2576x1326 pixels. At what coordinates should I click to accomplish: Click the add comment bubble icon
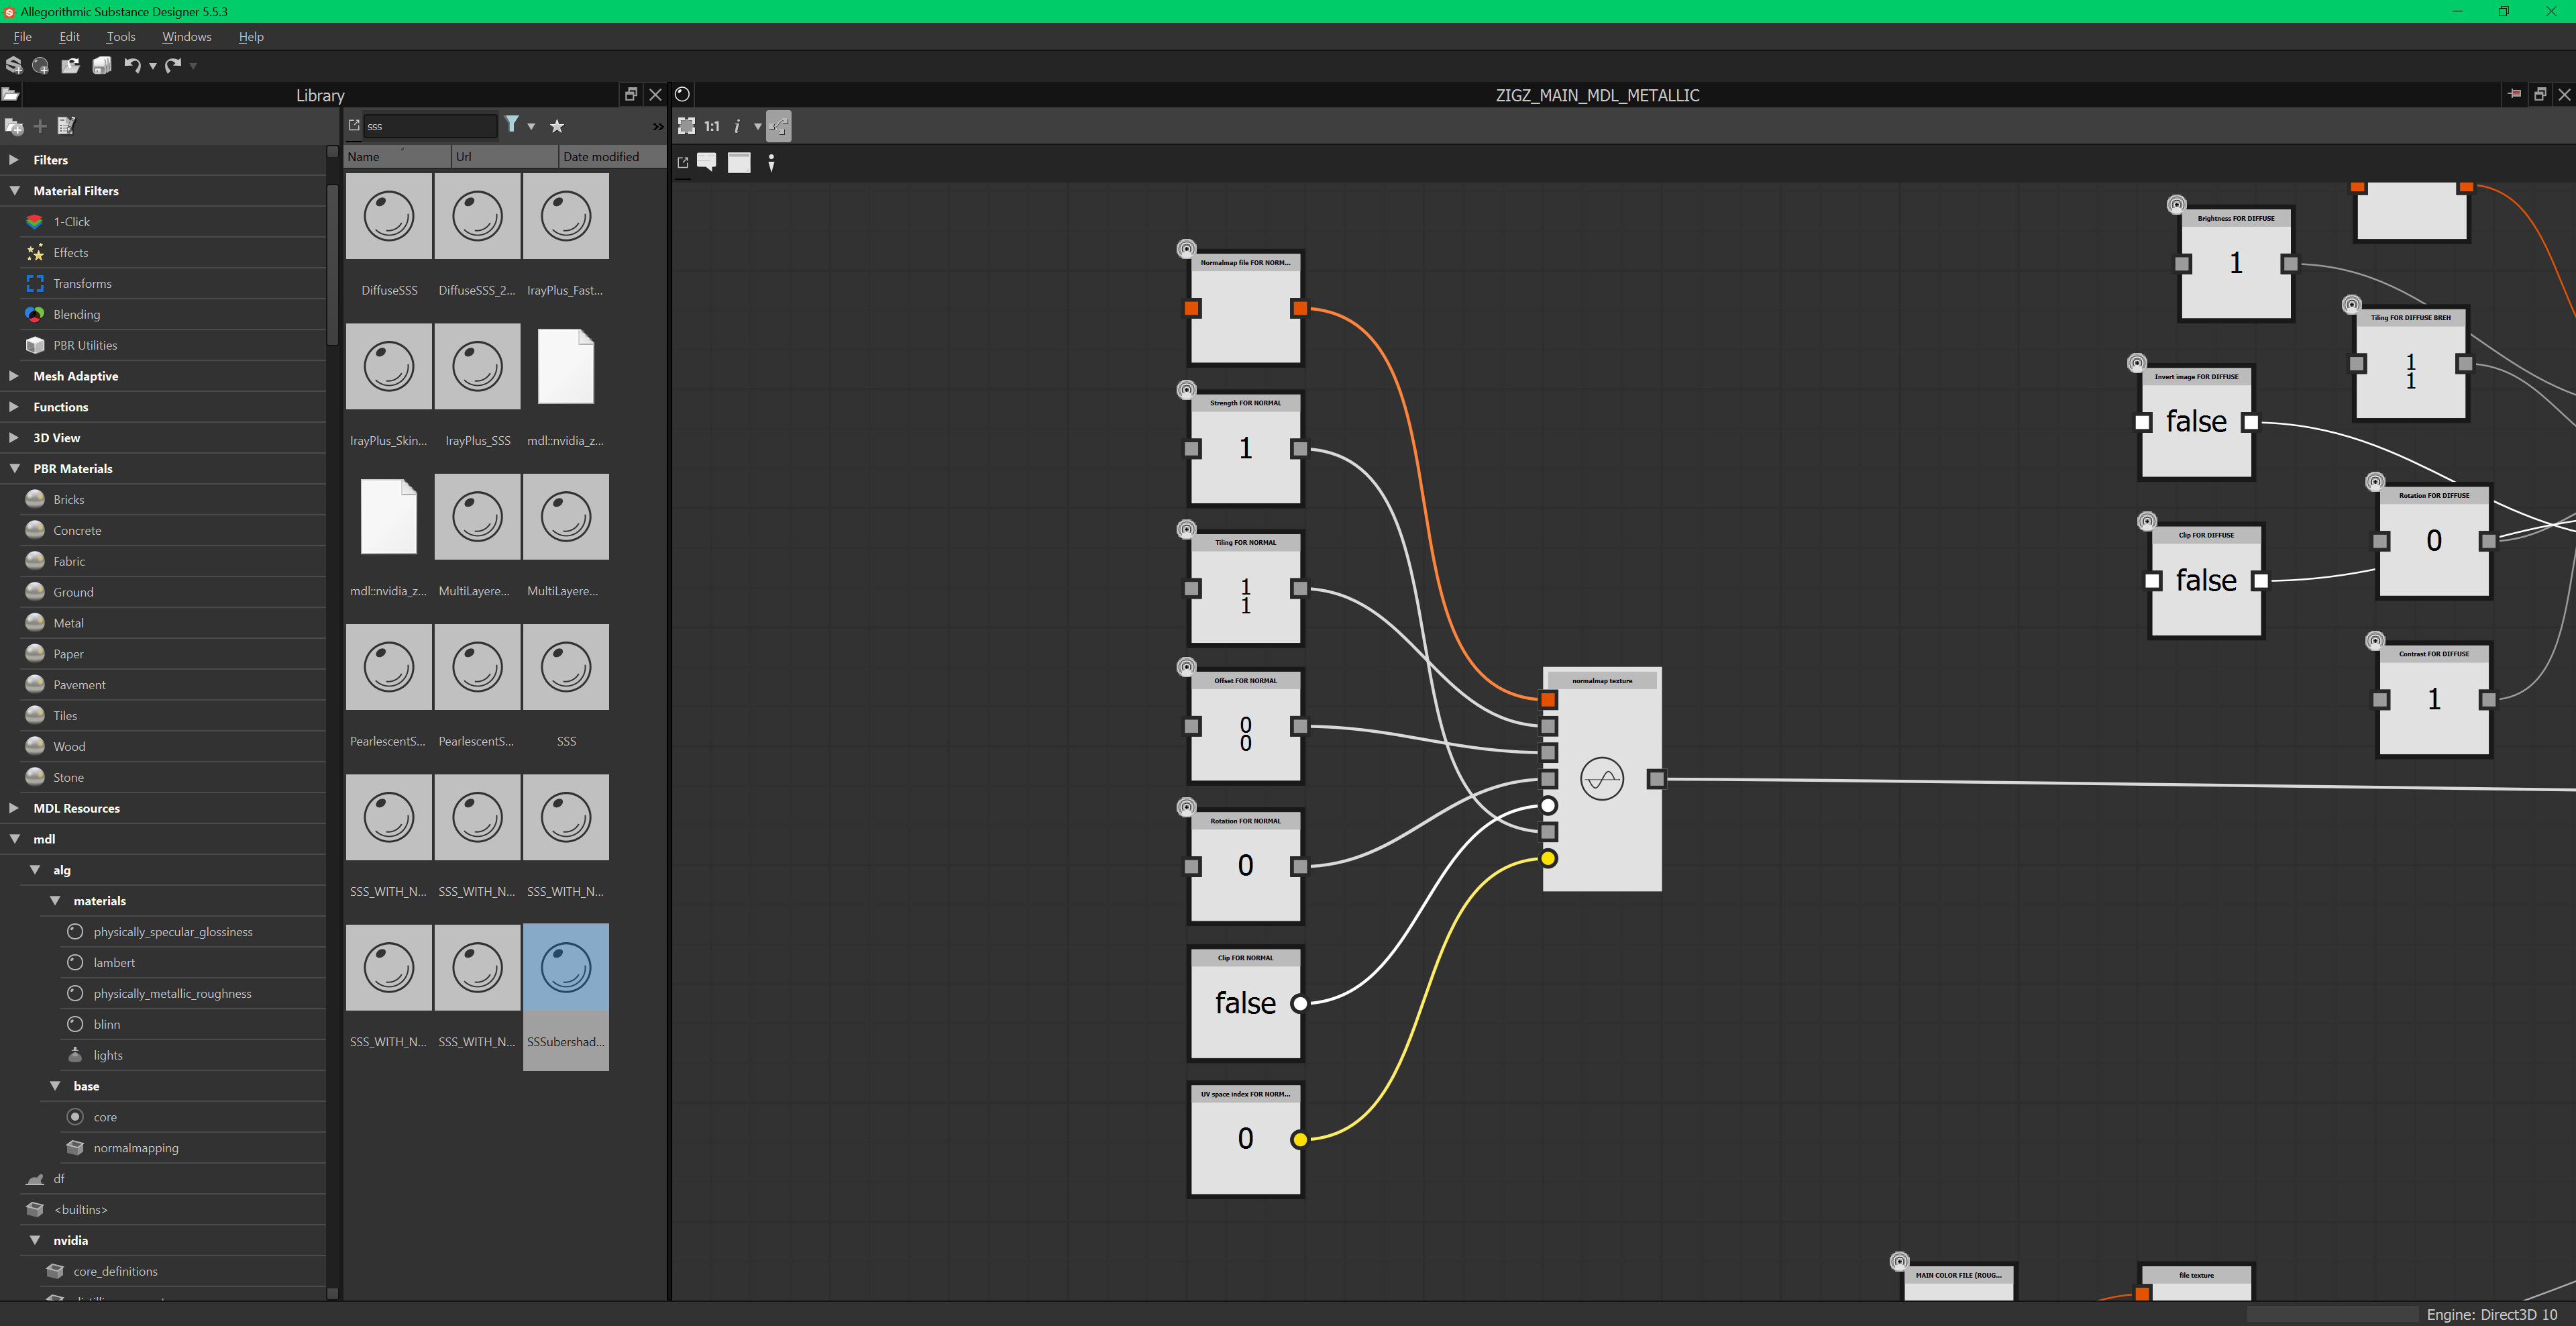[707, 162]
